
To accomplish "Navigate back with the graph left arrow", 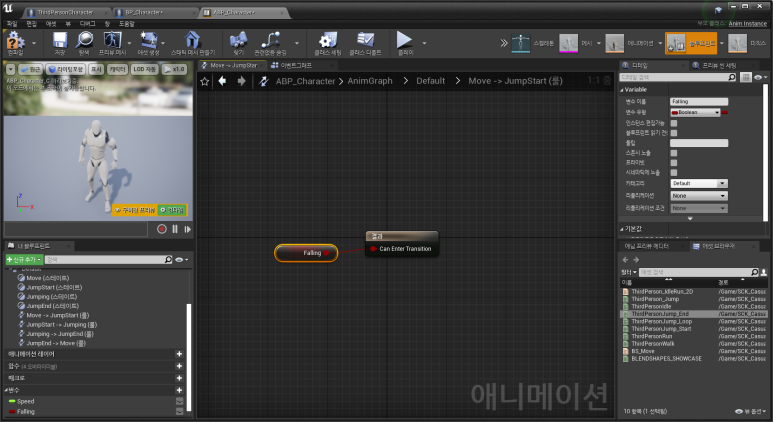I will click(222, 81).
